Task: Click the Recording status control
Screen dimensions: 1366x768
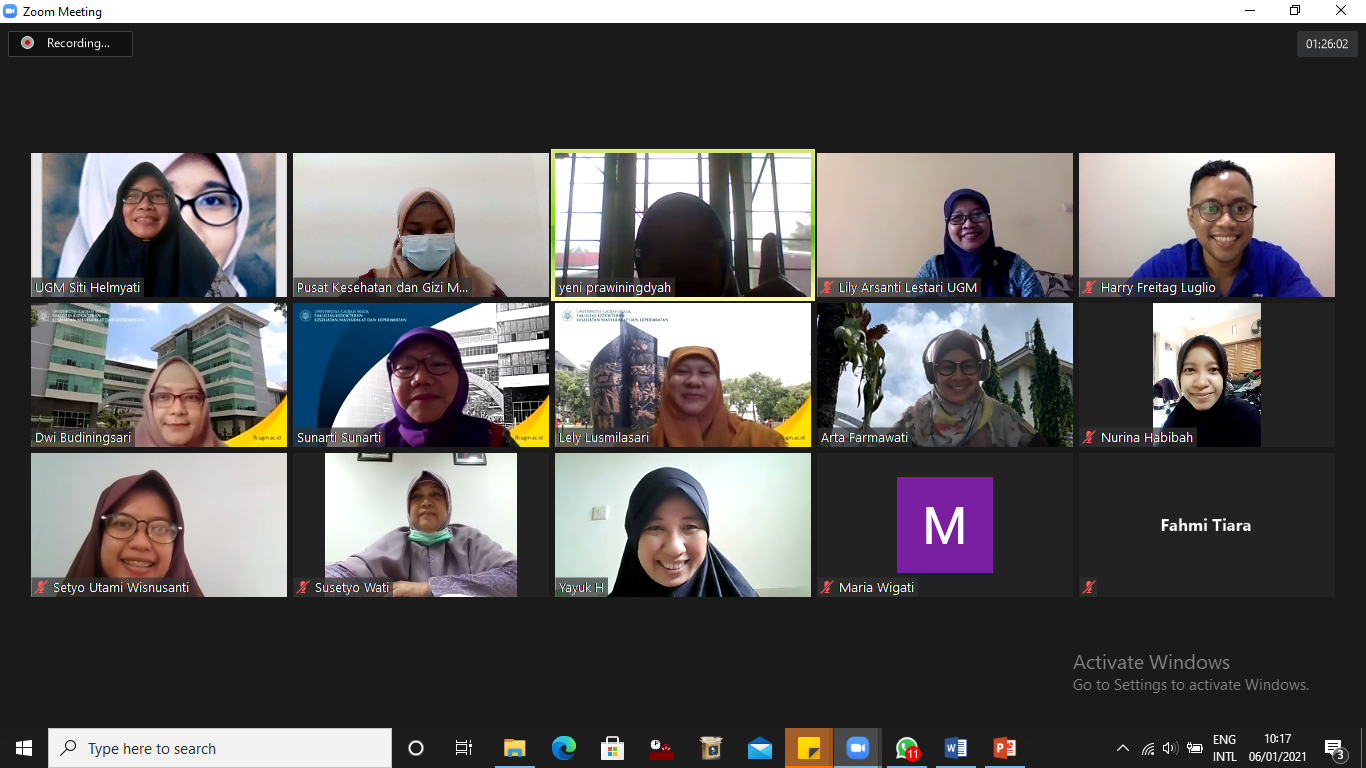Action: pyautogui.click(x=70, y=43)
